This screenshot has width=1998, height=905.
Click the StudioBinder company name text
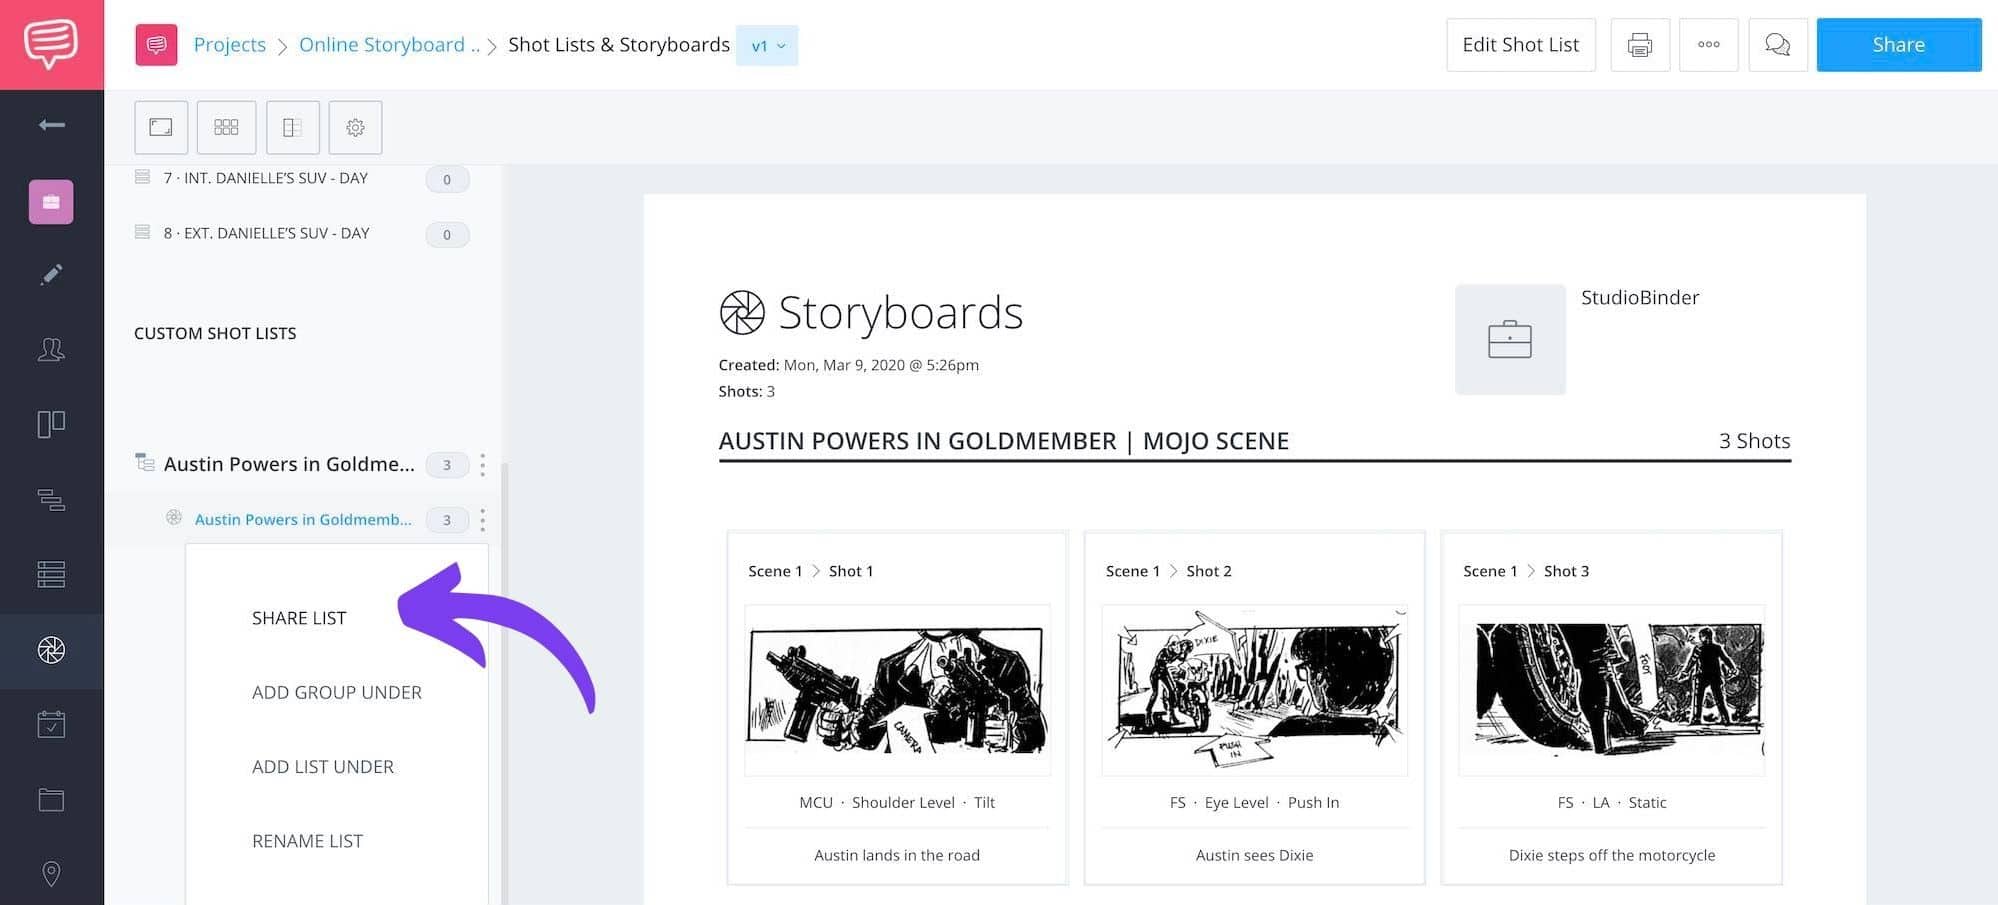point(1640,297)
